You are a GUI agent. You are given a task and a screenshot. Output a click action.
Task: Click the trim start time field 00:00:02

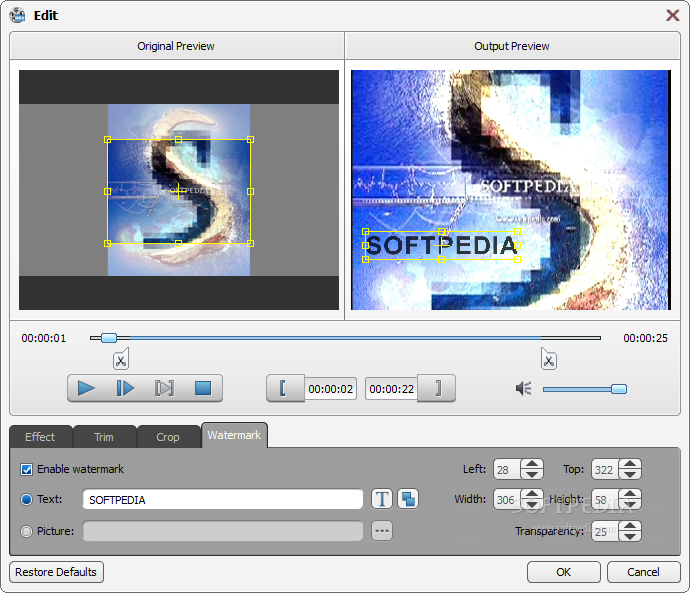point(330,389)
